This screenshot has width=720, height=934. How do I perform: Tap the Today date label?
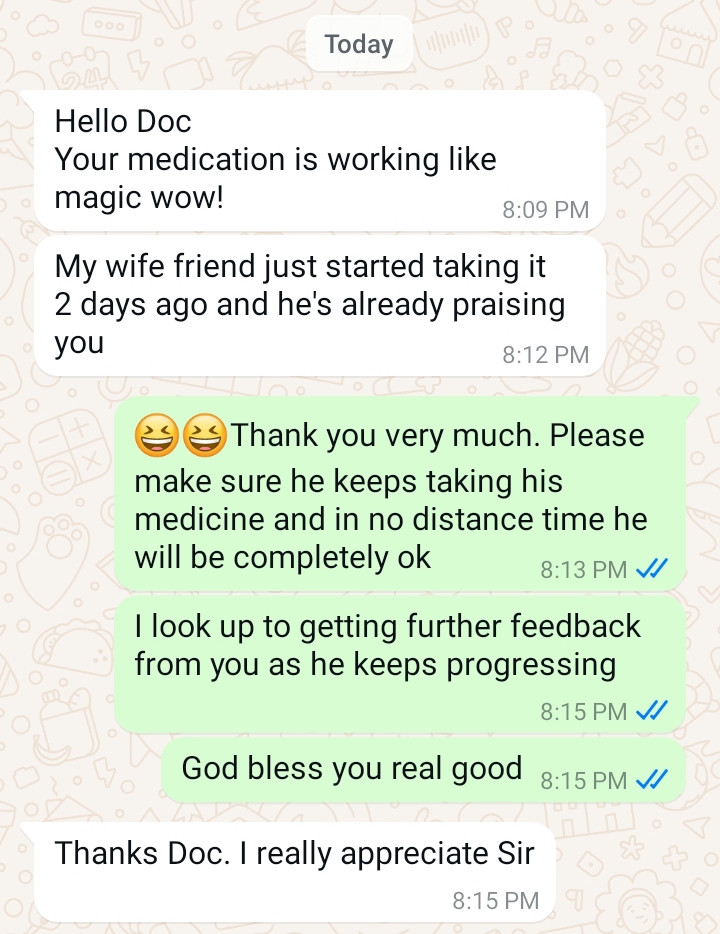(x=359, y=44)
